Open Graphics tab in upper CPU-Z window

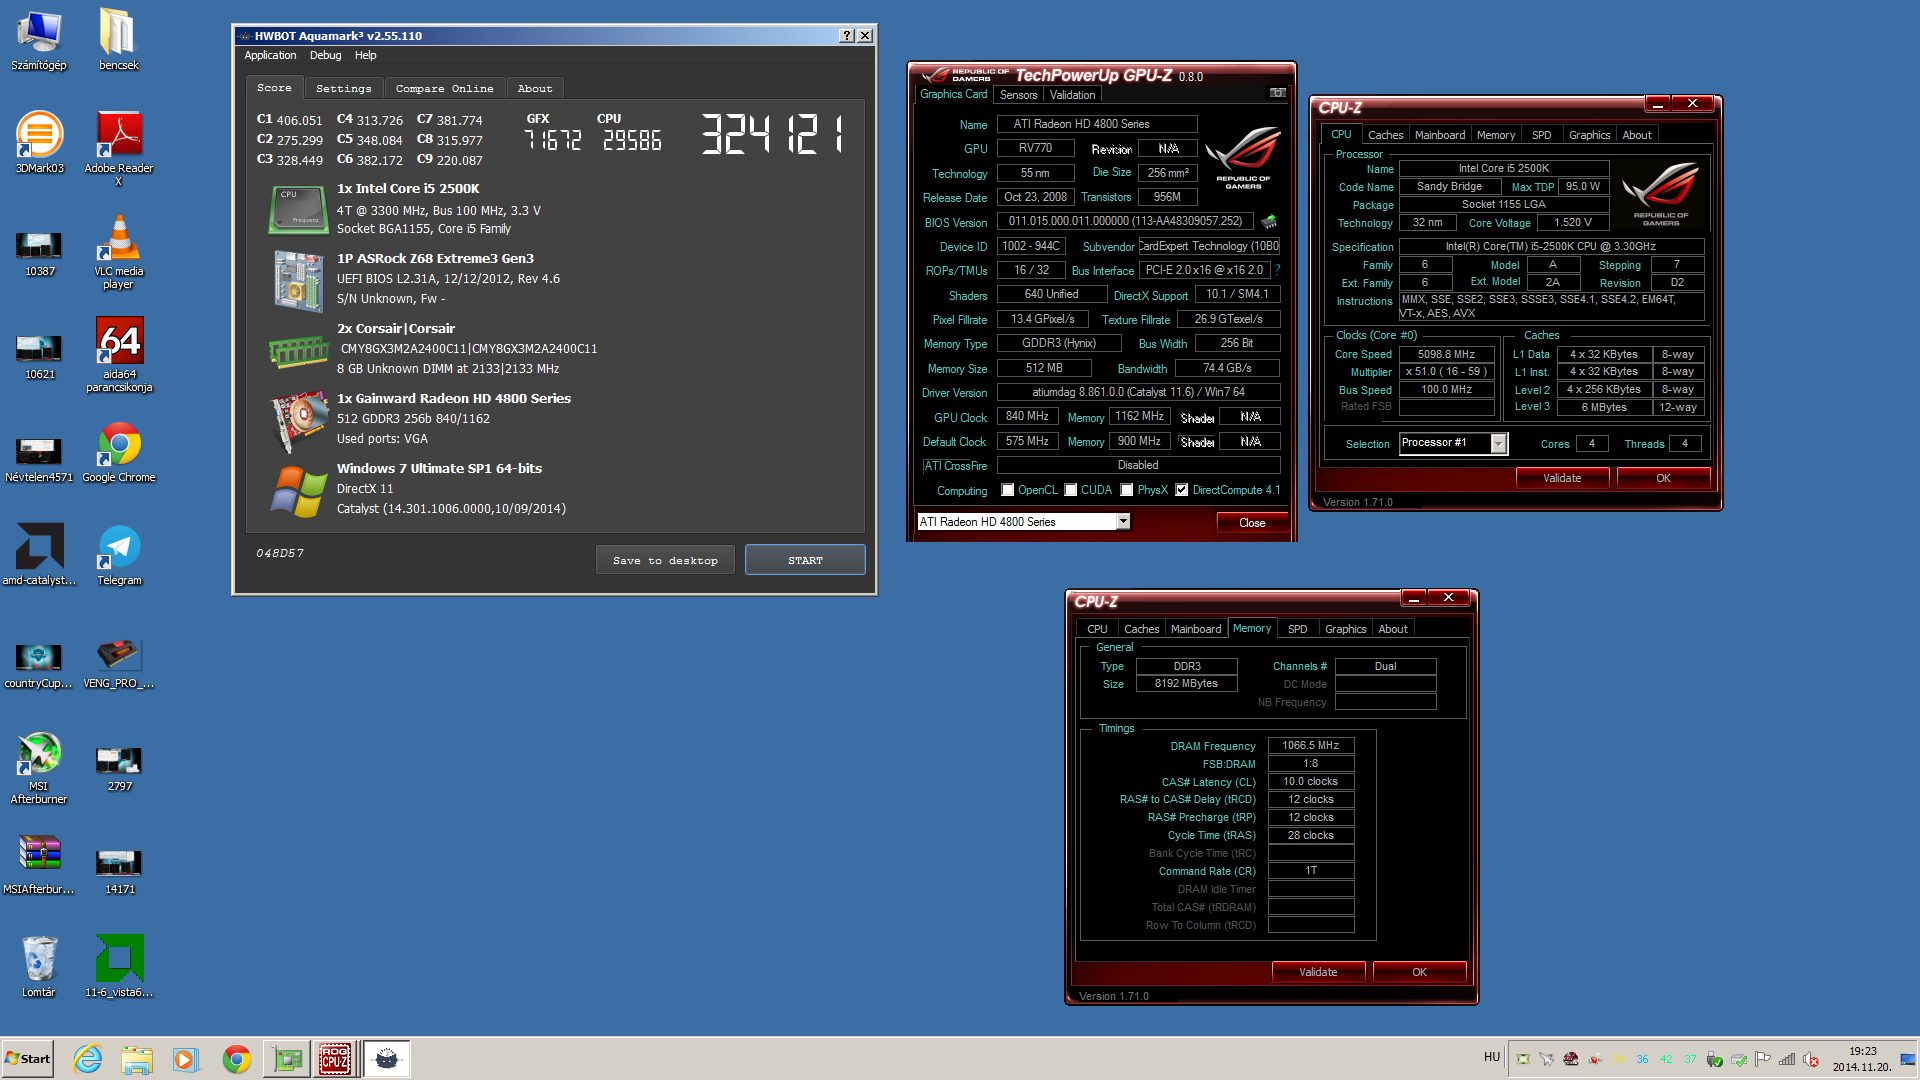[1589, 135]
